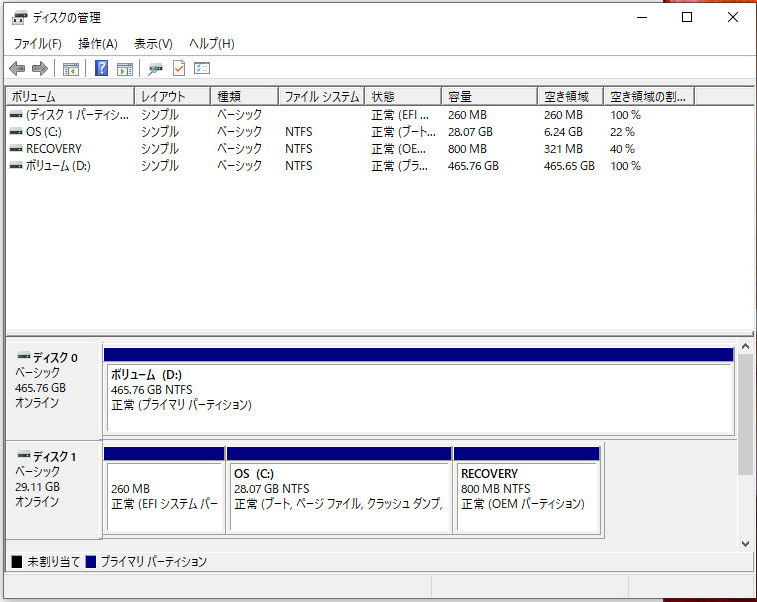Select ボリューム (D:) in the volume list
This screenshot has height=602, width=757.
point(58,166)
